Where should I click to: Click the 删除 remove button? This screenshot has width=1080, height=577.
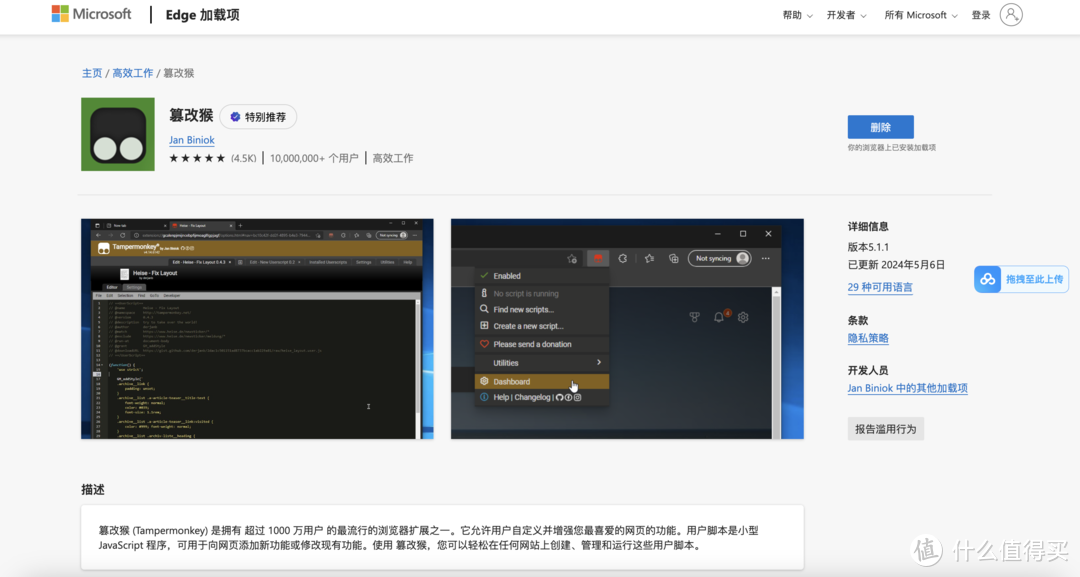click(880, 127)
